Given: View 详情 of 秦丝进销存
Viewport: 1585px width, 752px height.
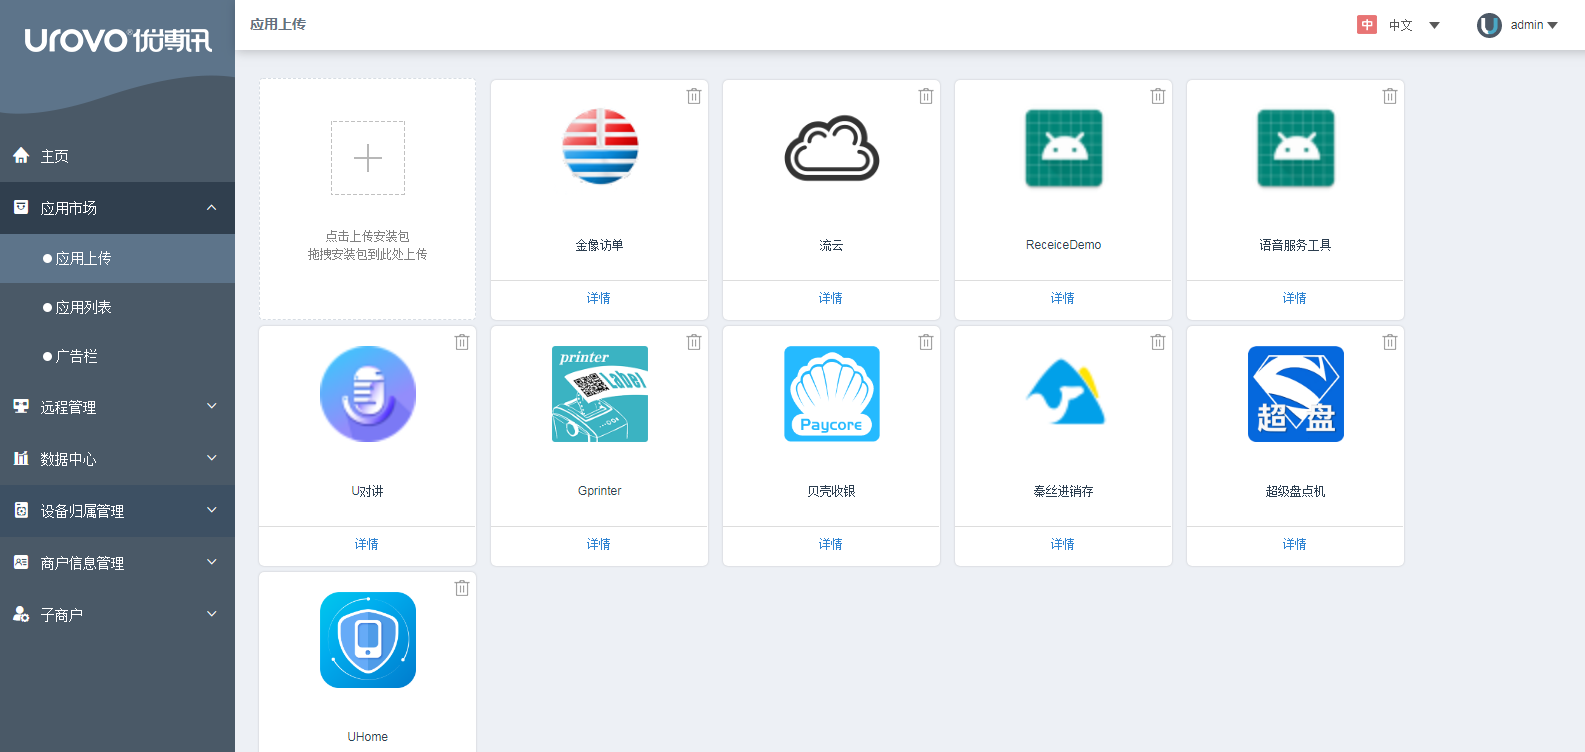Looking at the screenshot, I should coord(1063,544).
